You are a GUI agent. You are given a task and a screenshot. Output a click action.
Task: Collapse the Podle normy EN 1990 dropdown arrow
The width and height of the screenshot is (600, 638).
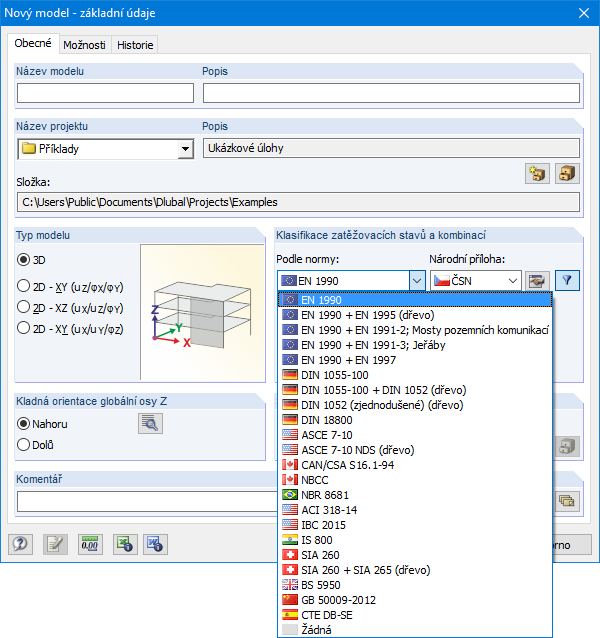point(417,281)
